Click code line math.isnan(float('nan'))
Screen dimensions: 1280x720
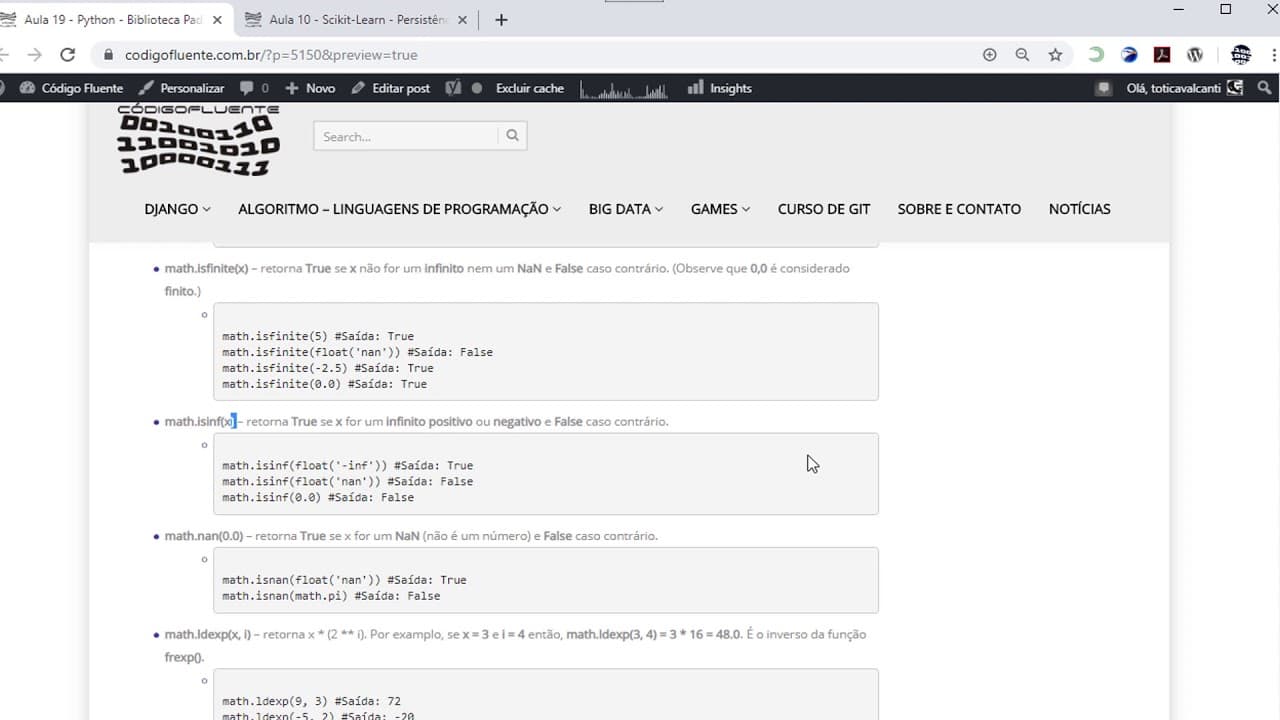tap(344, 580)
